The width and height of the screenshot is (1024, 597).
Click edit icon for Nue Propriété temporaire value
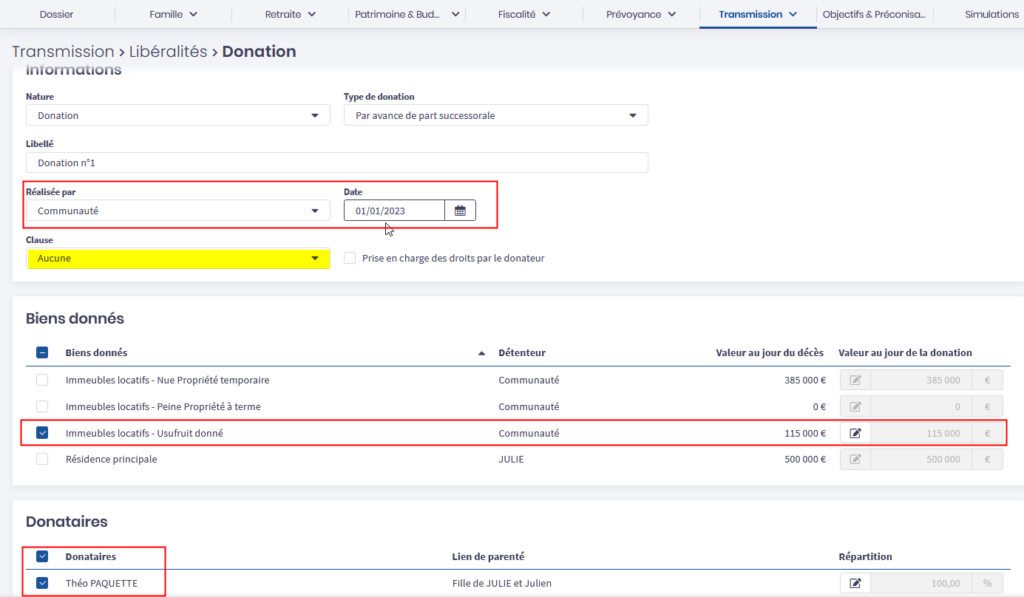[x=855, y=380]
